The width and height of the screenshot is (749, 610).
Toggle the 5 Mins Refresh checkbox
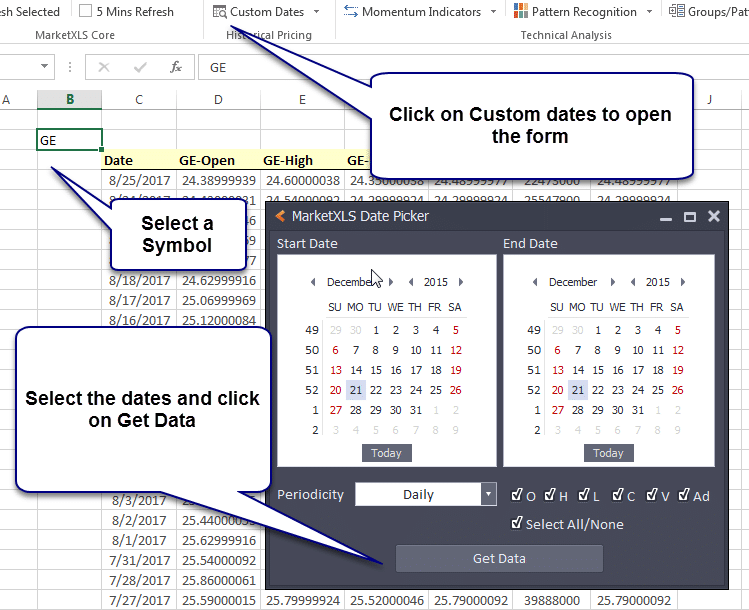[85, 11]
